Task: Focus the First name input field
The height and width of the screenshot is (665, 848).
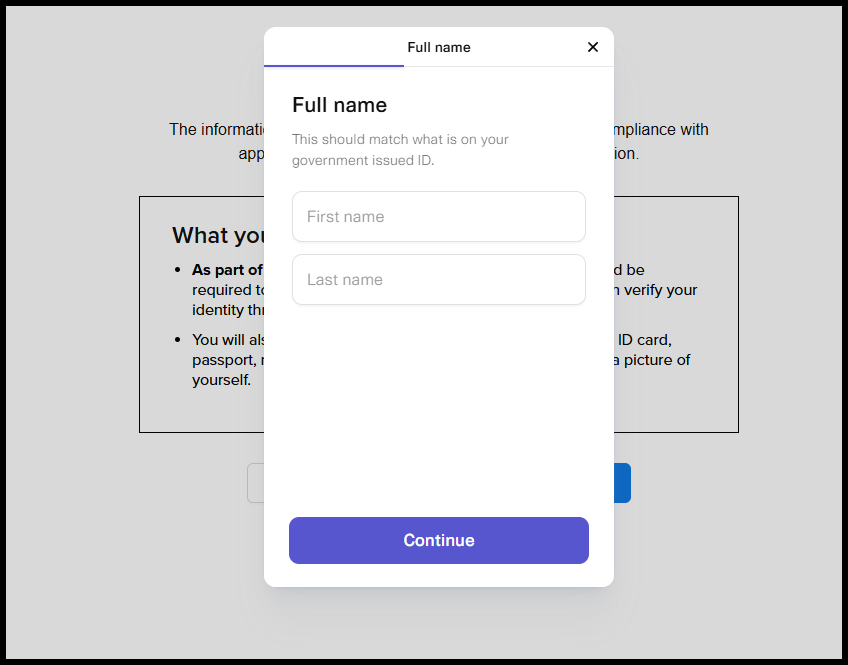Action: pos(439,216)
